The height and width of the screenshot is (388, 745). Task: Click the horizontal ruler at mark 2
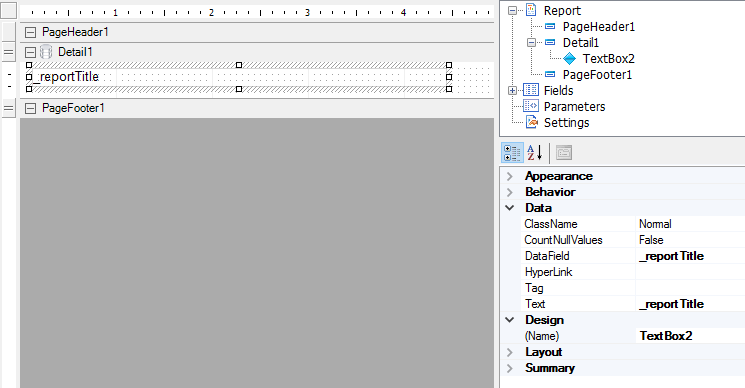pos(211,12)
